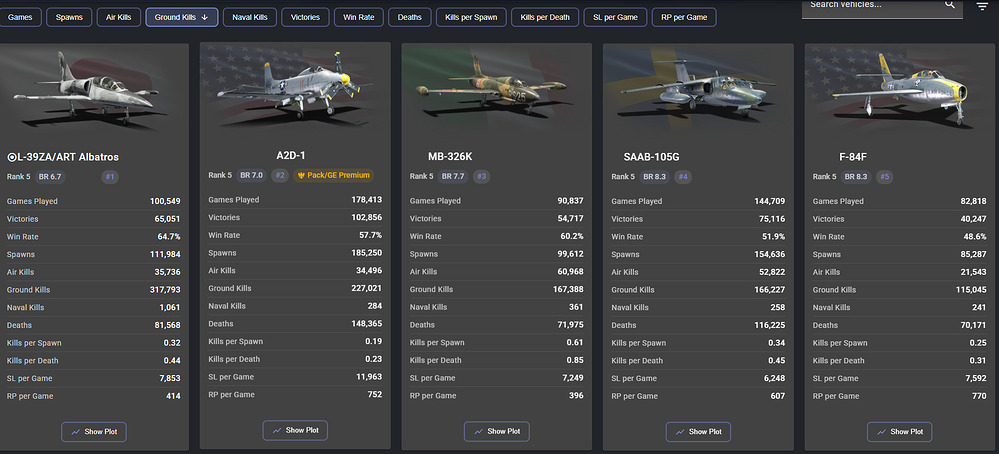Click games played value 178,413
Image resolution: width=999 pixels, height=454 pixels.
click(x=366, y=200)
